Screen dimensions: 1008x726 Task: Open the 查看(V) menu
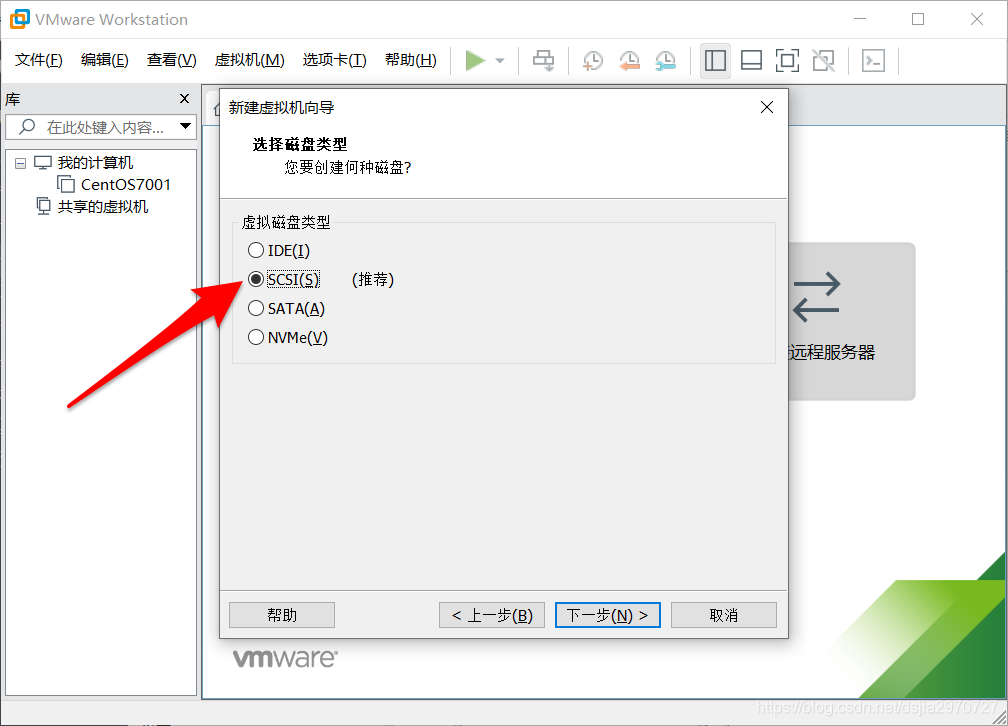172,60
